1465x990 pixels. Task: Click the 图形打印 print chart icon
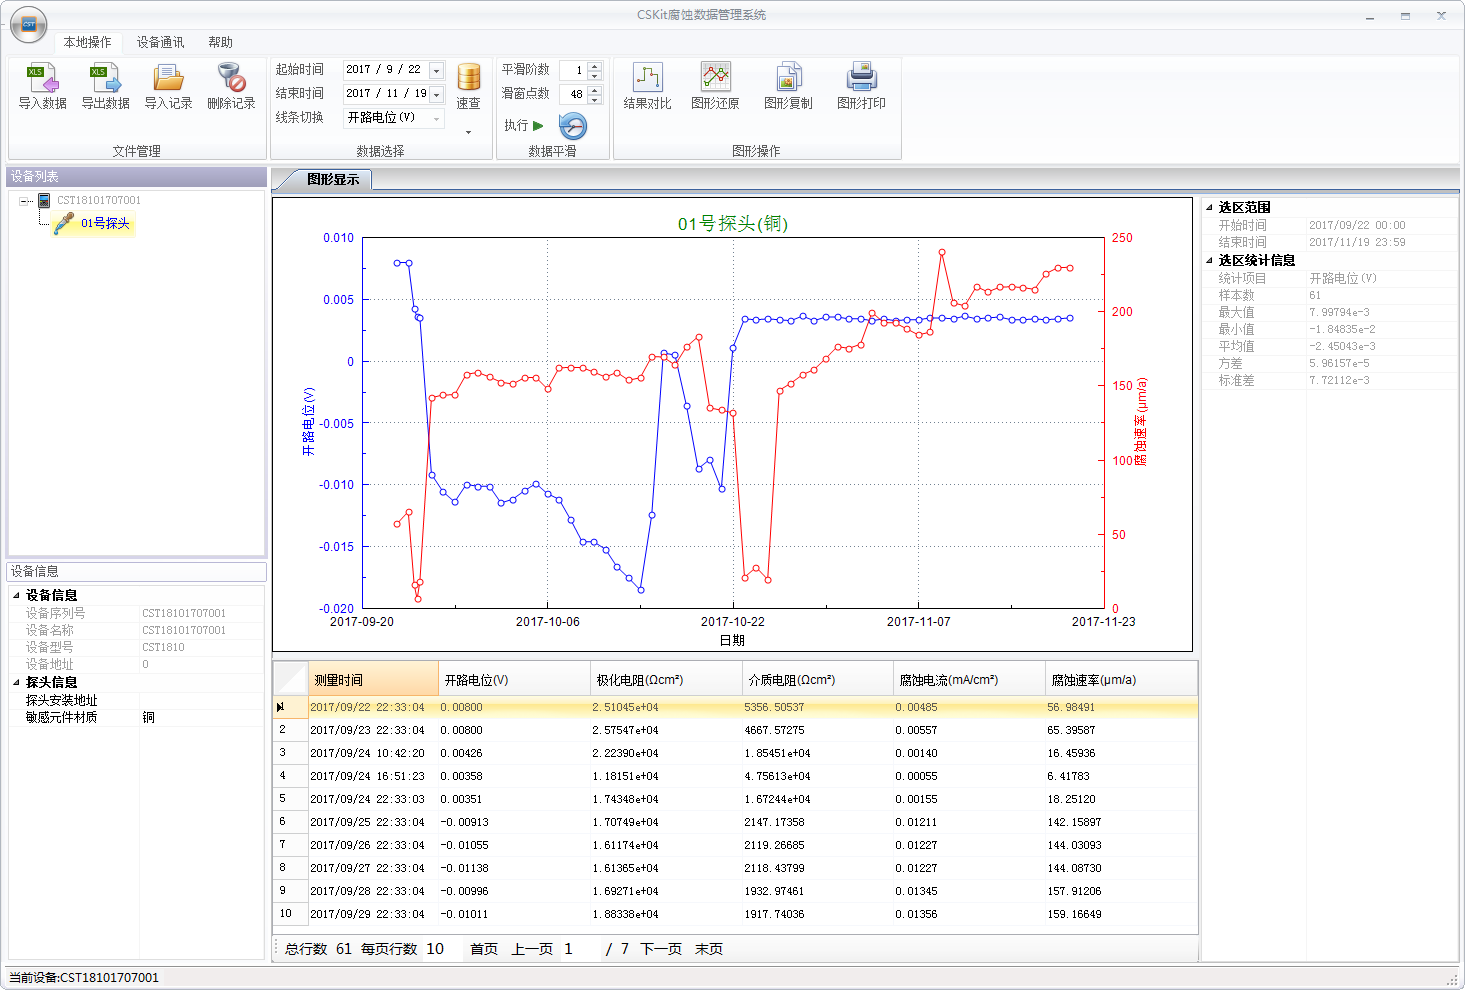click(x=861, y=78)
